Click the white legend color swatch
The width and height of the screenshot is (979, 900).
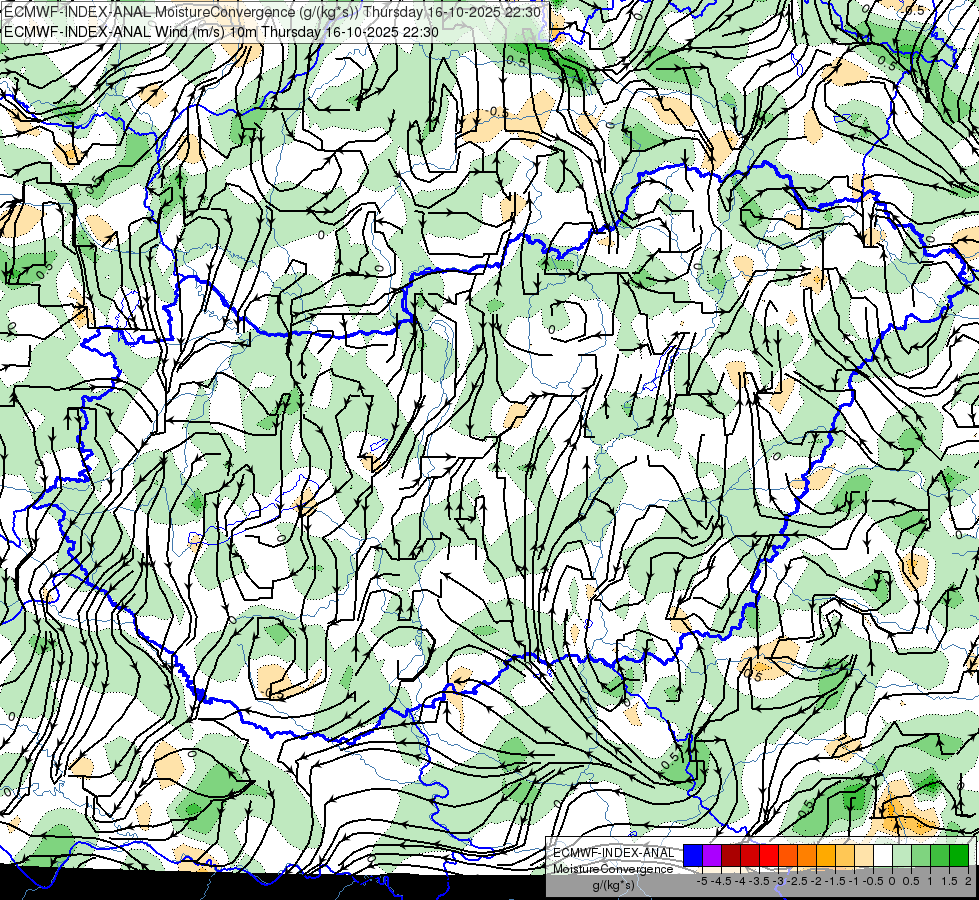[883, 855]
